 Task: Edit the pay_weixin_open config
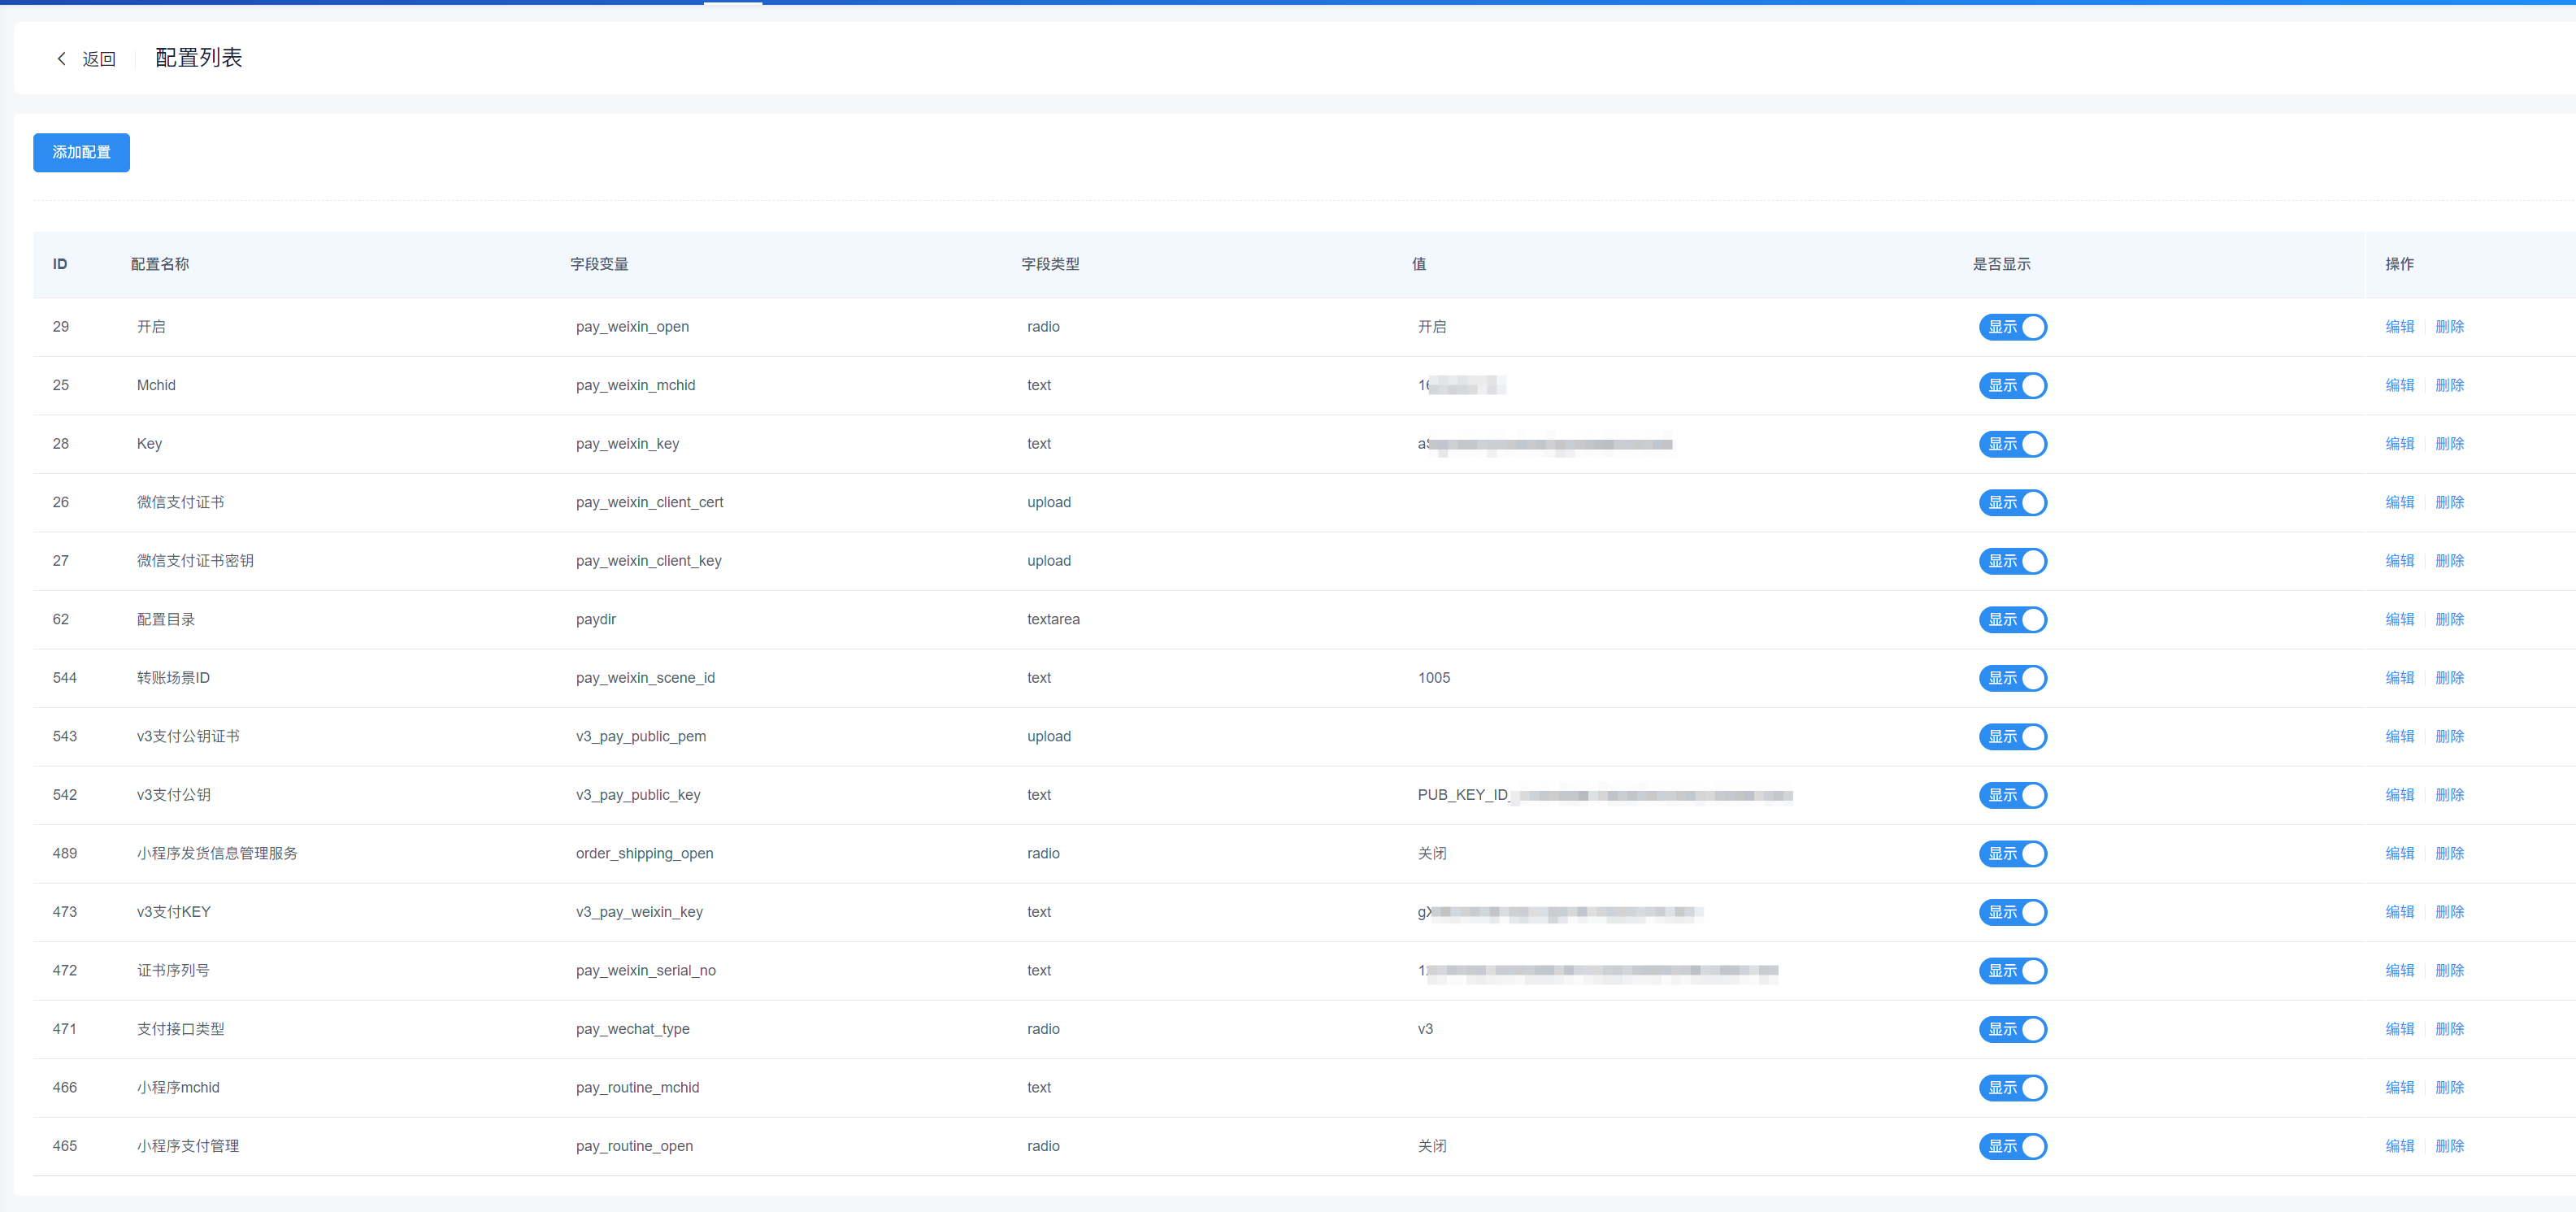pyautogui.click(x=2399, y=327)
